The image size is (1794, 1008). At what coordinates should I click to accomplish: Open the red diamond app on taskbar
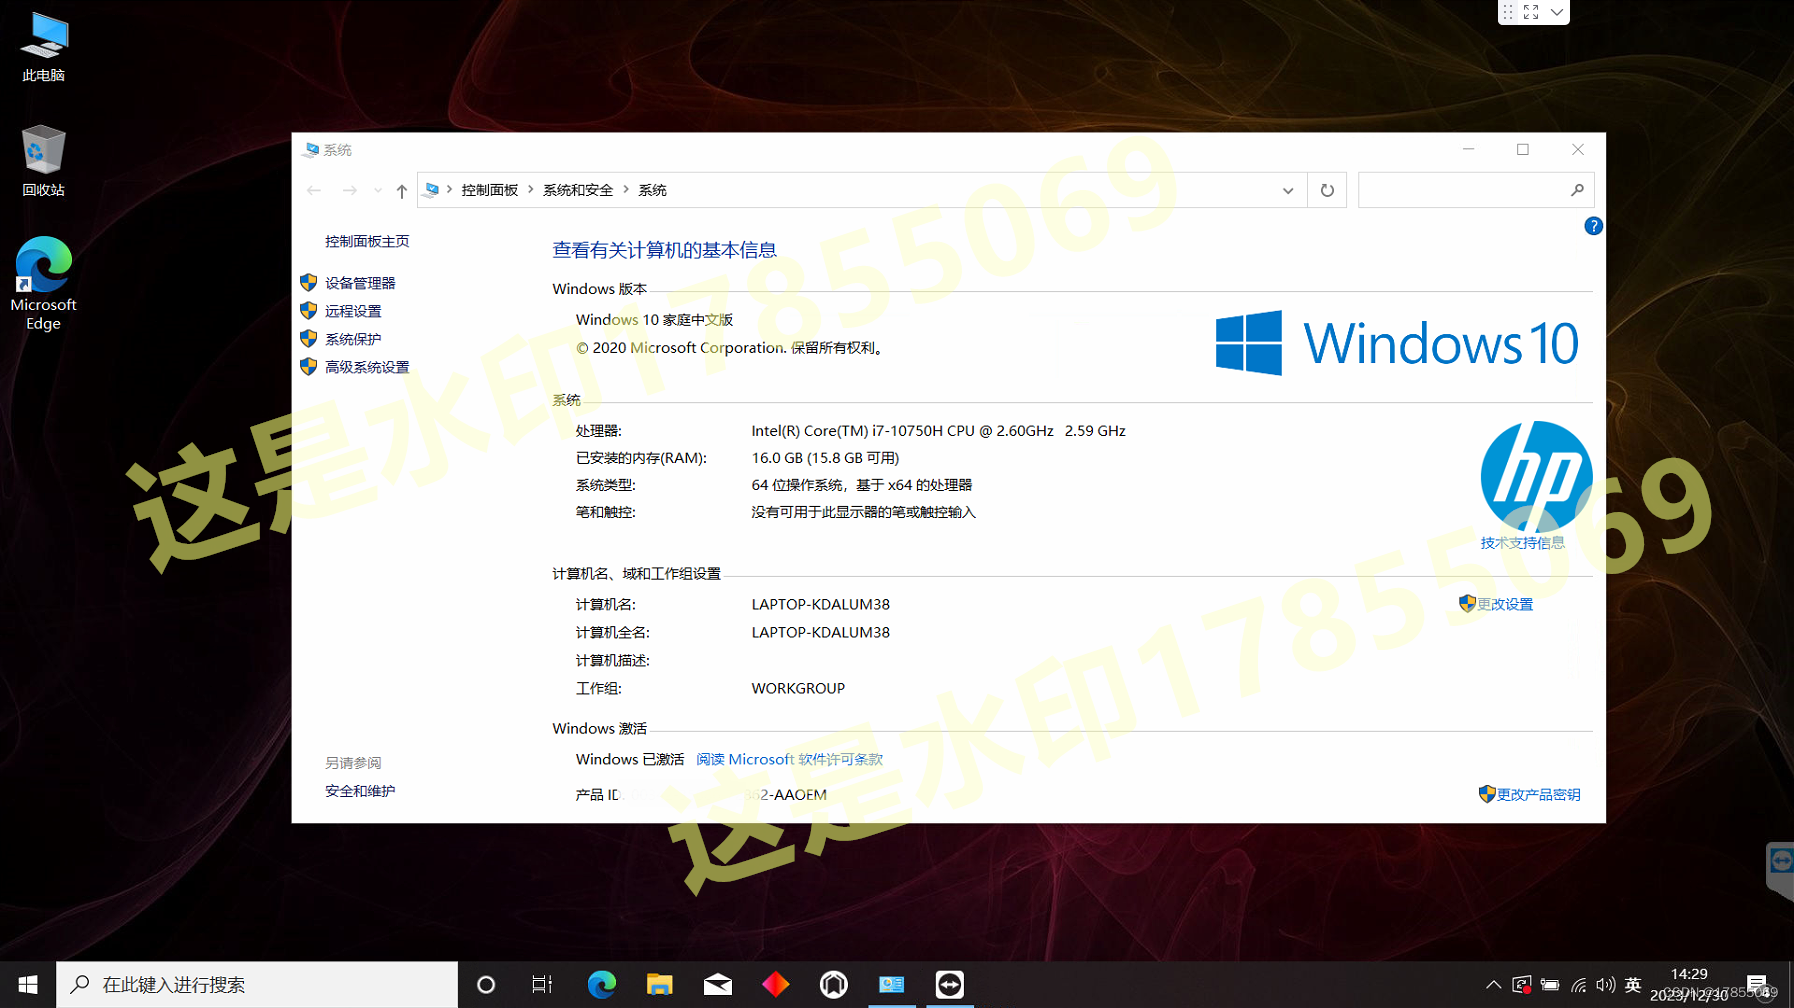pyautogui.click(x=776, y=985)
